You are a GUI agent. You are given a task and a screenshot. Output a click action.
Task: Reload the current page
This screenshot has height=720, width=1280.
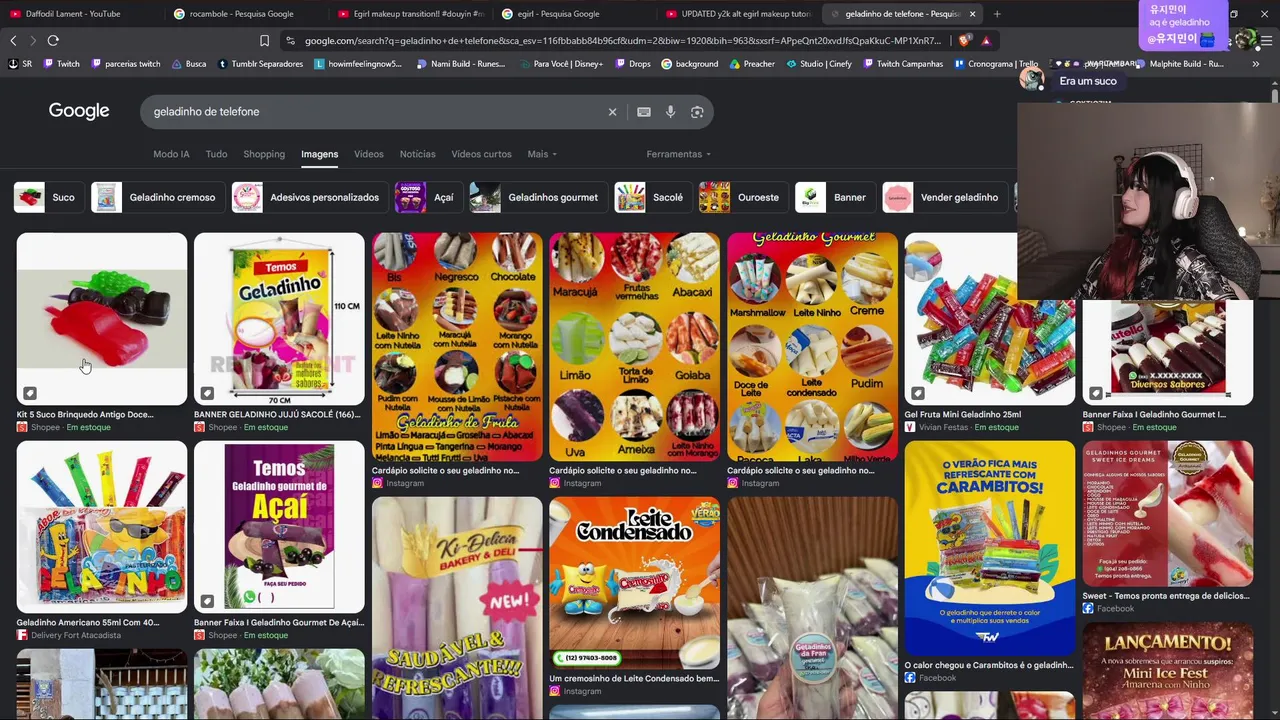pyautogui.click(x=53, y=41)
